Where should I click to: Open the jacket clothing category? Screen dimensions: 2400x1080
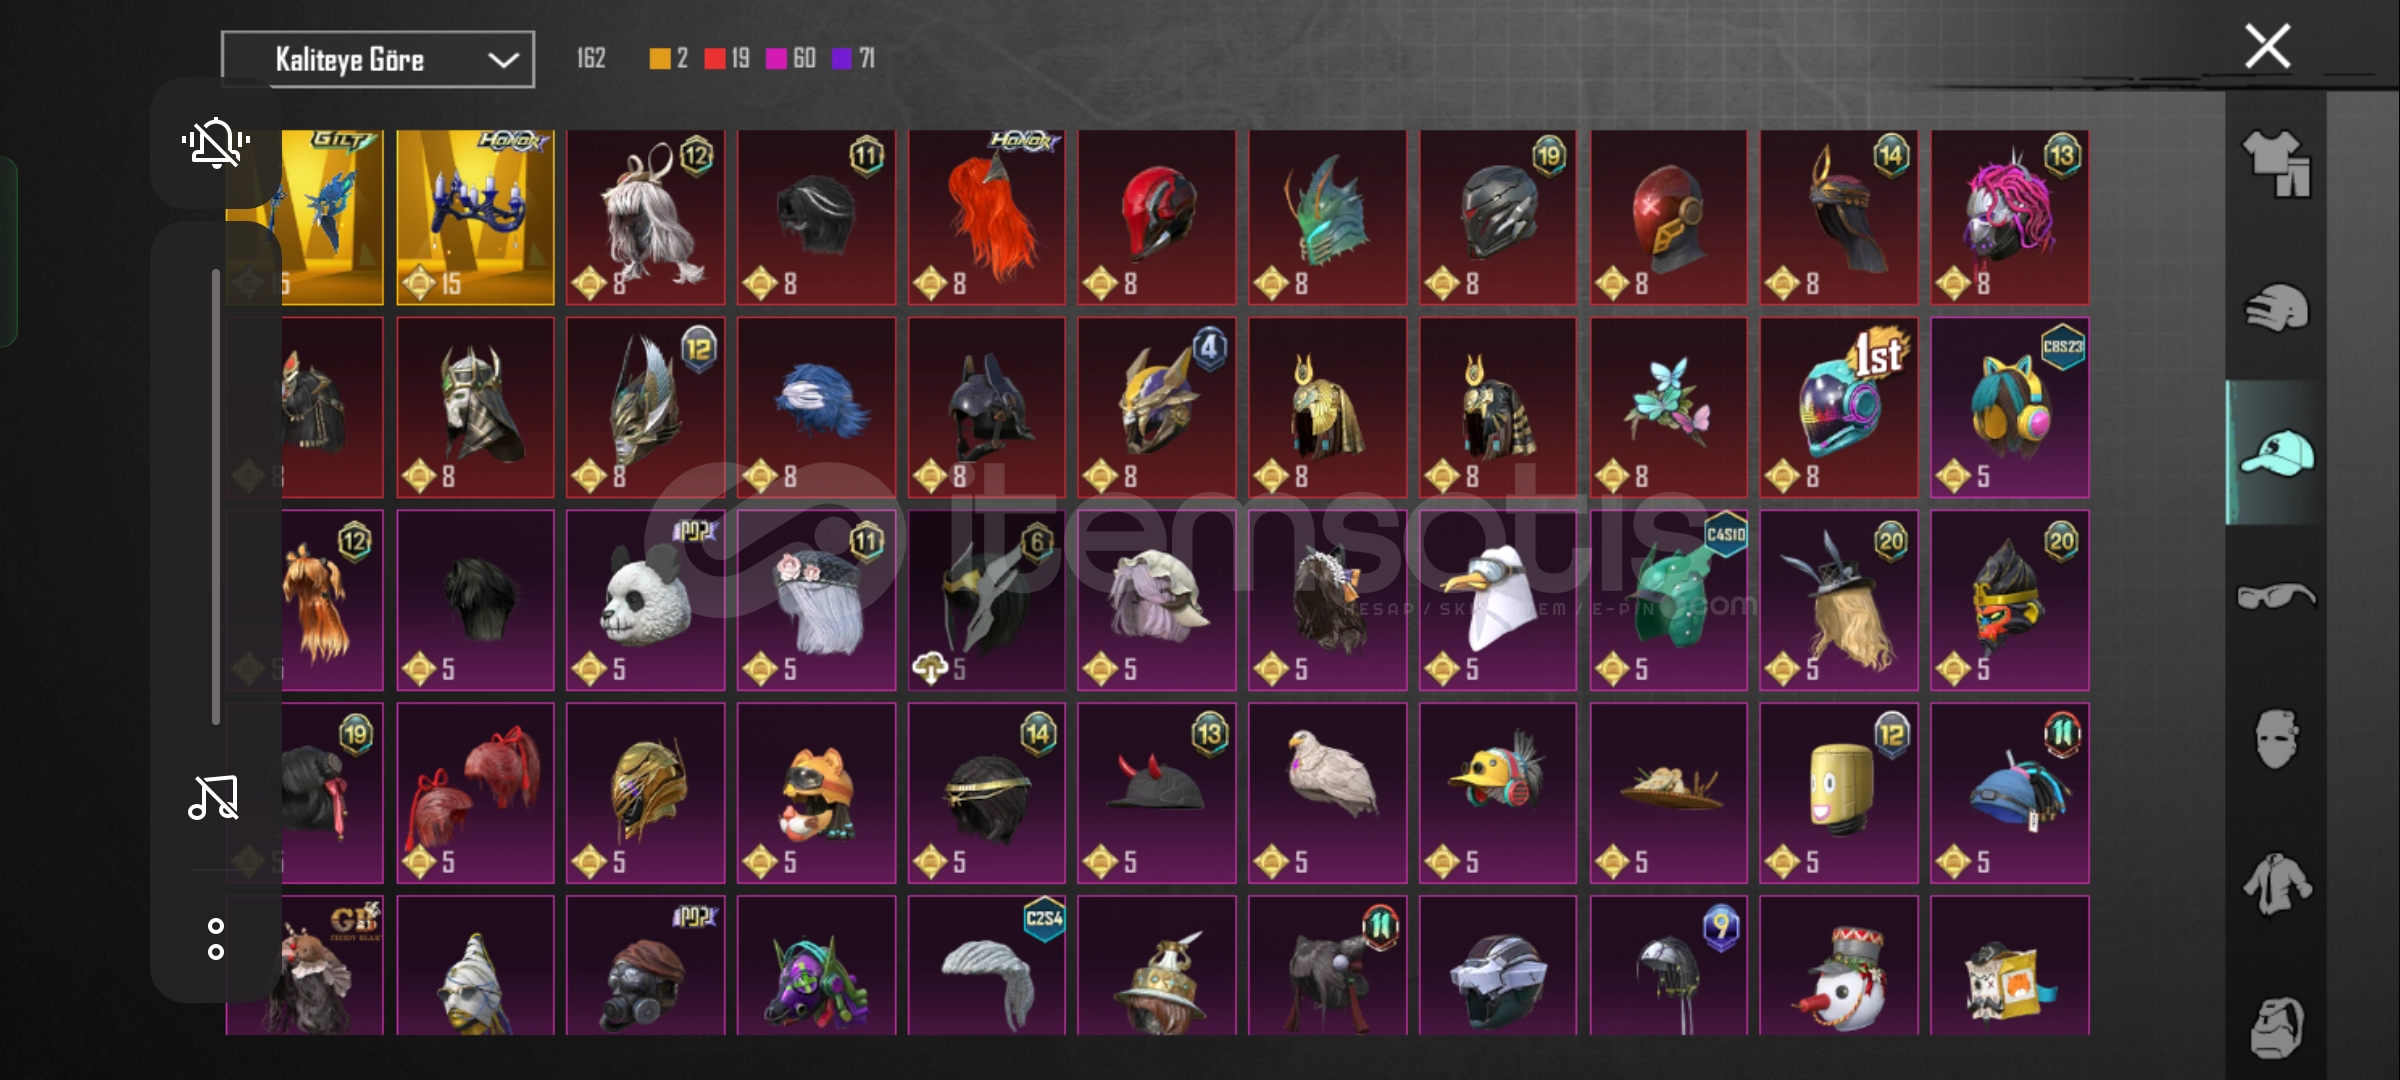click(2276, 884)
